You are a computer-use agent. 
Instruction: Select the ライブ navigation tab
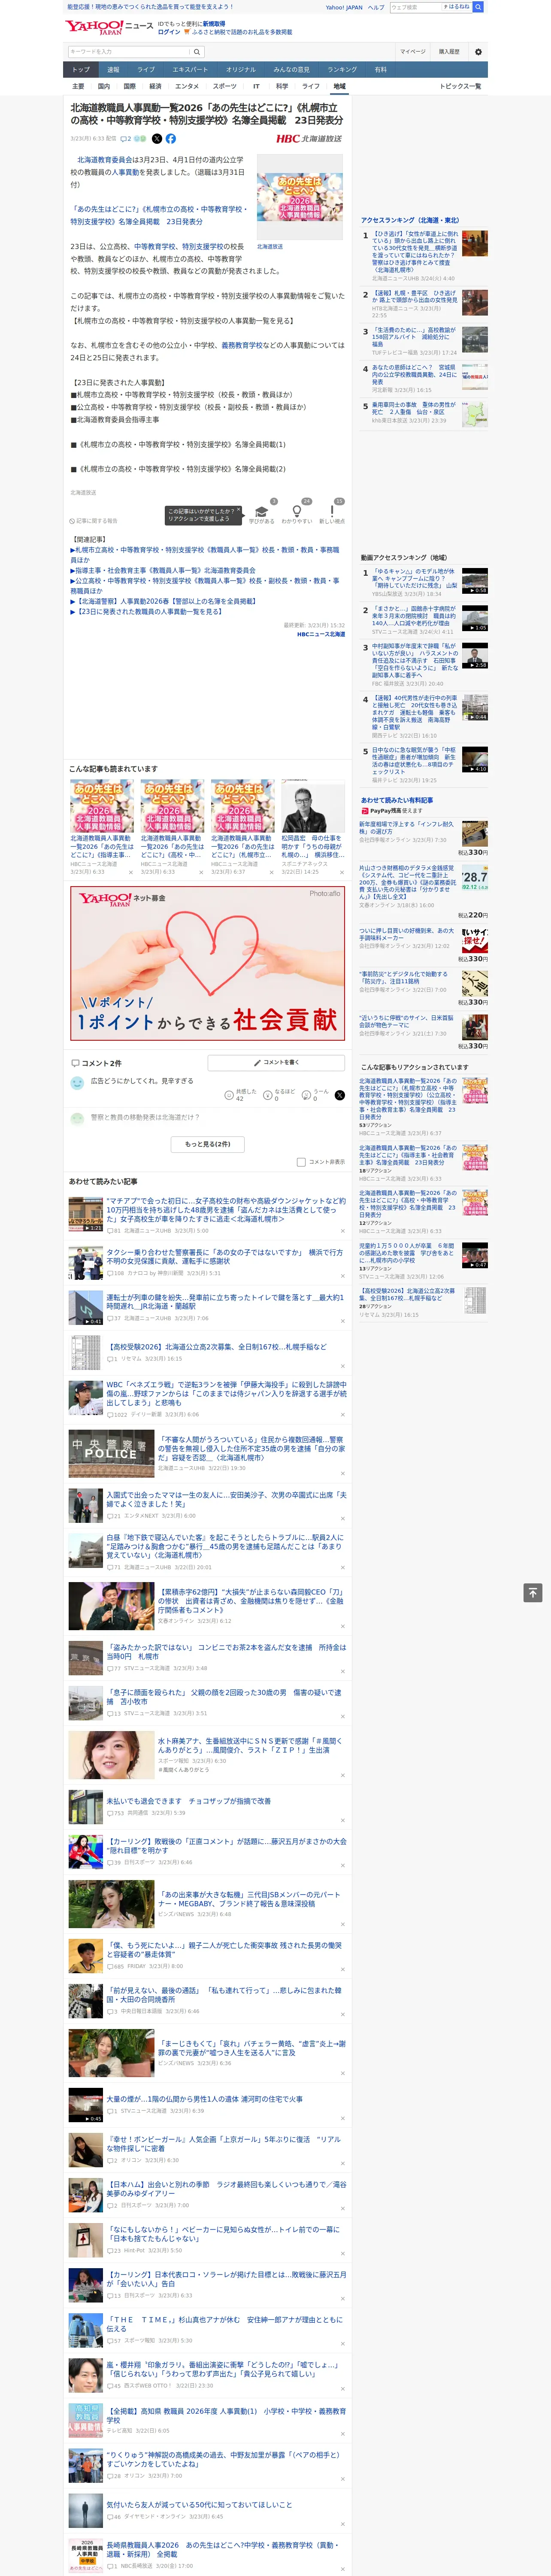coord(146,70)
